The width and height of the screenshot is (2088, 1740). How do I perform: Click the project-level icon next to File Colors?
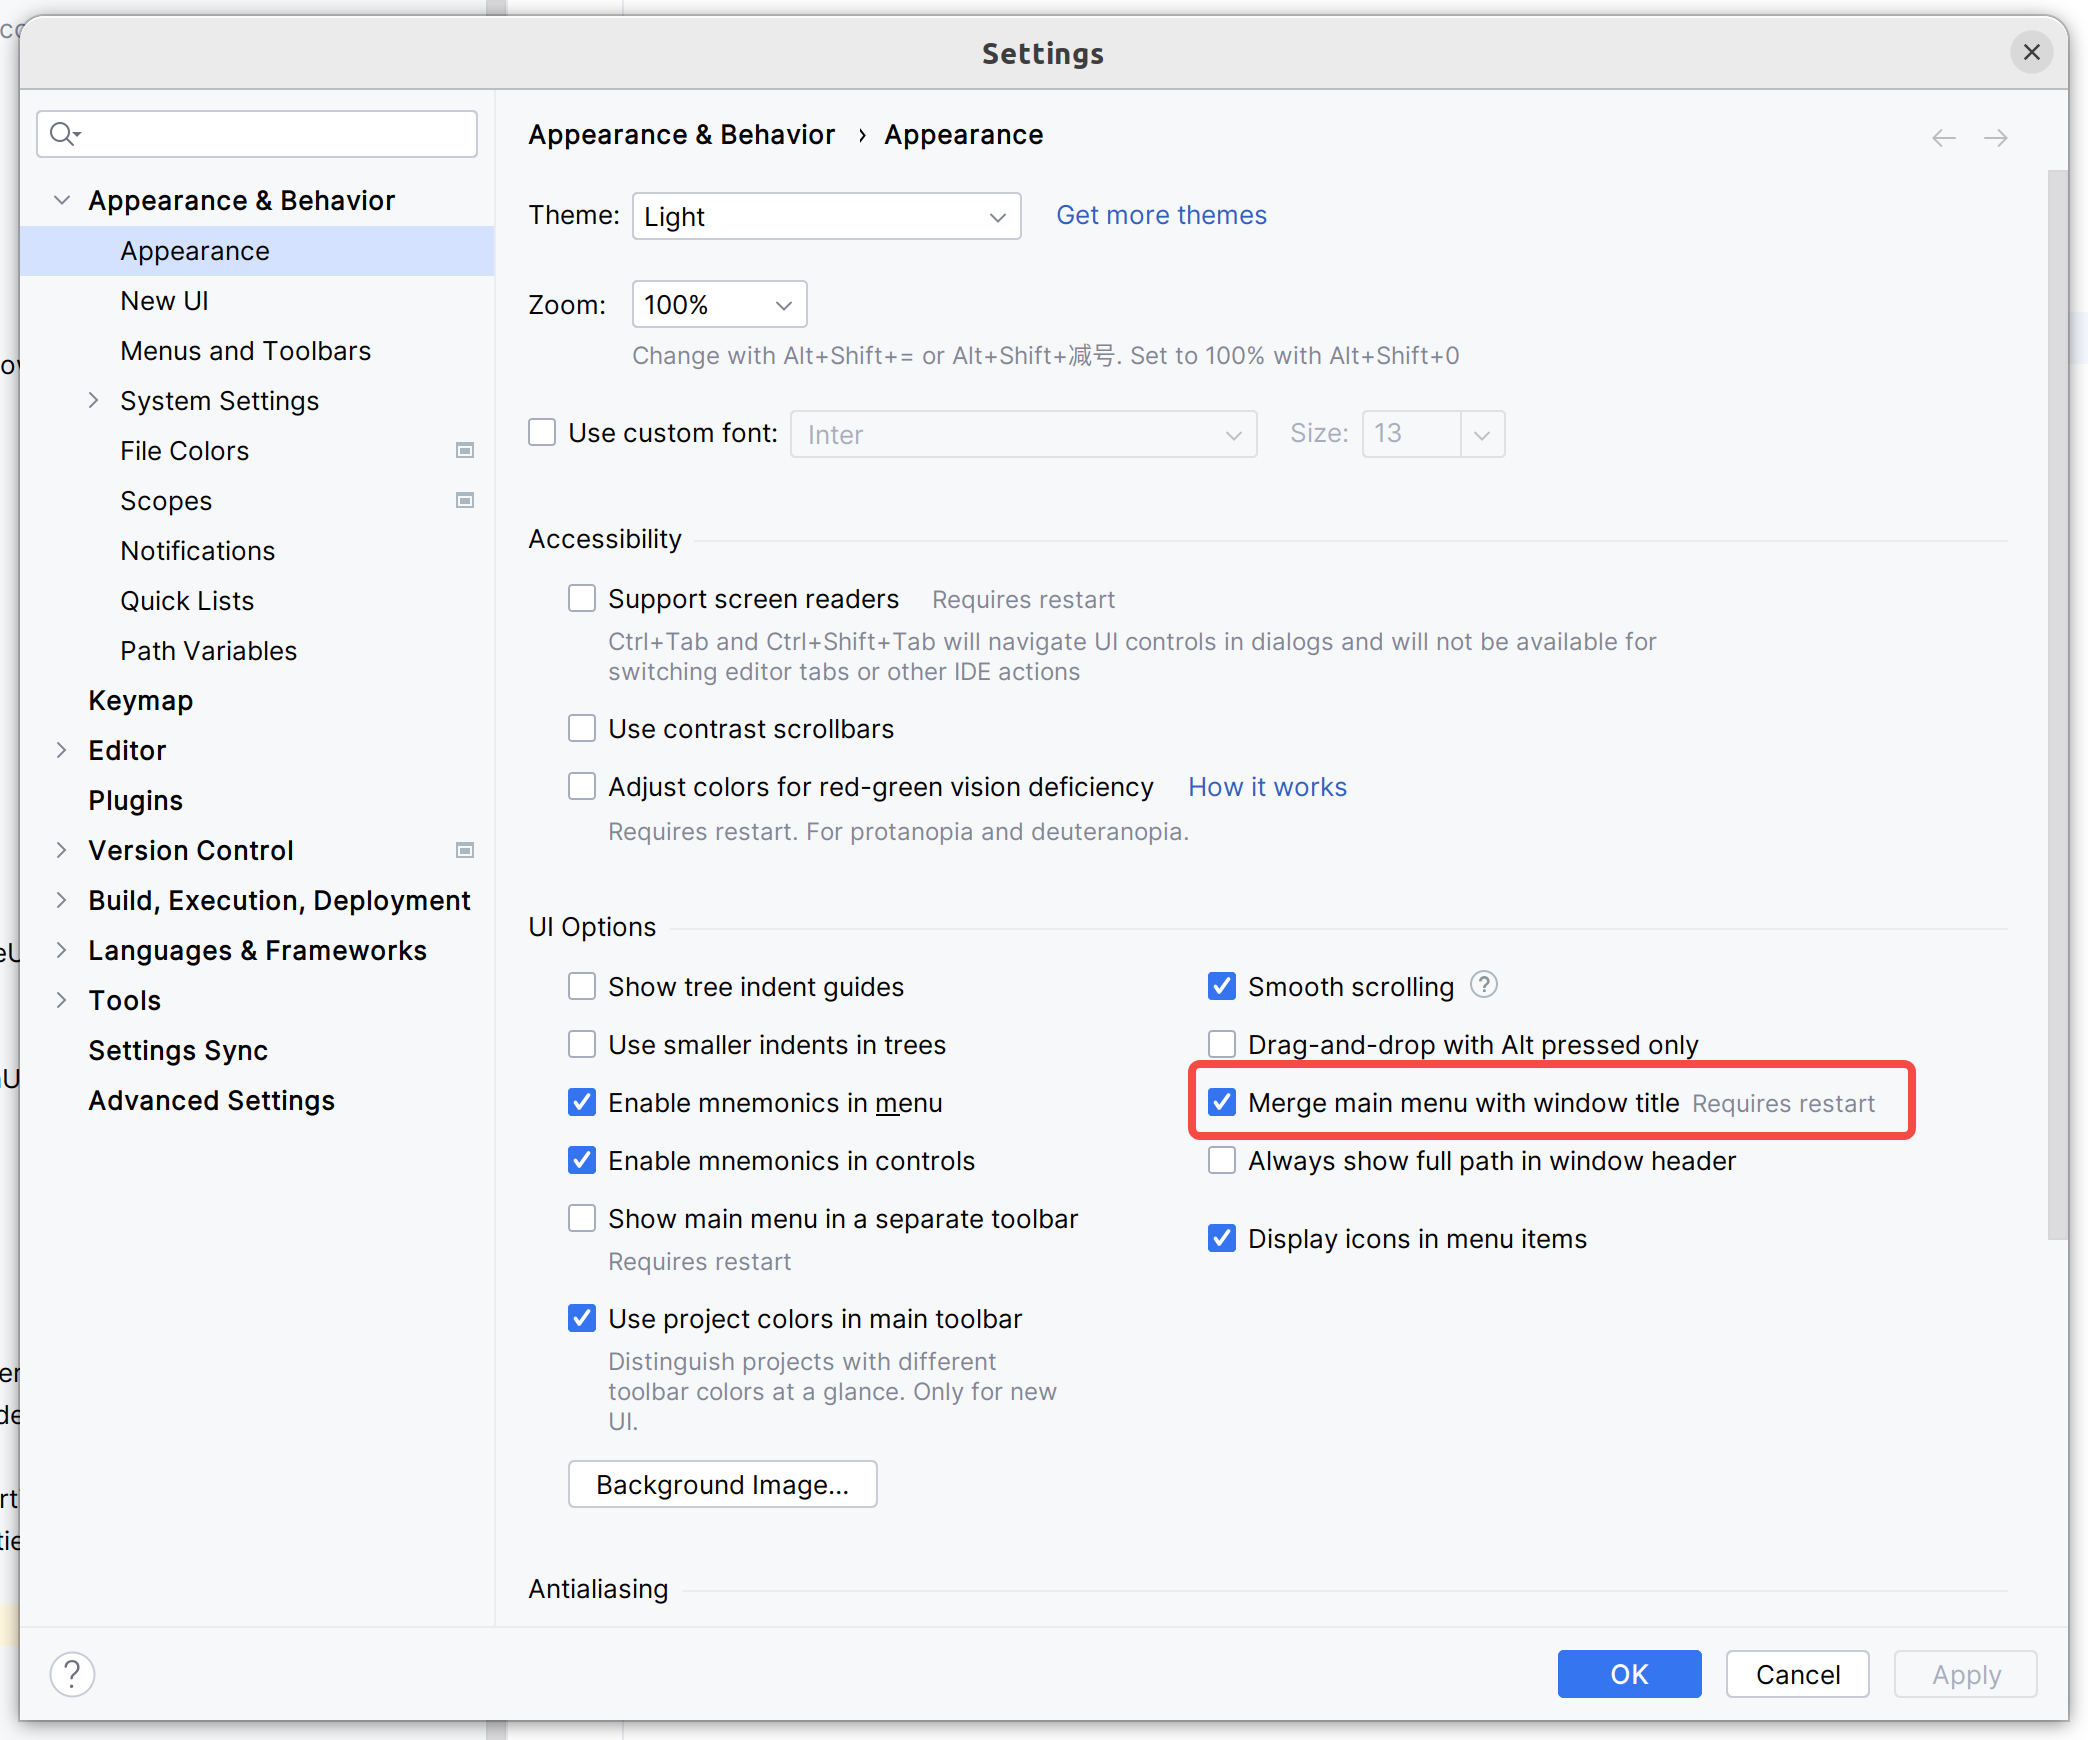tap(465, 450)
